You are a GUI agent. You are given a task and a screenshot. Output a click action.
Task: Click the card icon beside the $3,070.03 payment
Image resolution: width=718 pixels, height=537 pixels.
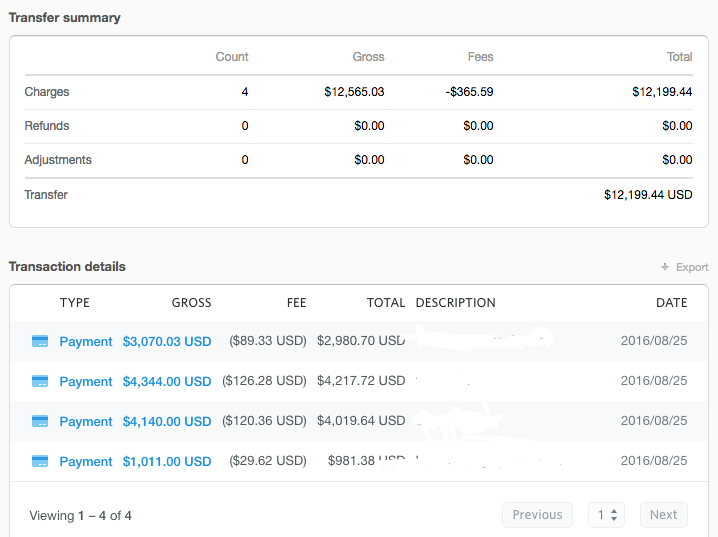point(40,341)
